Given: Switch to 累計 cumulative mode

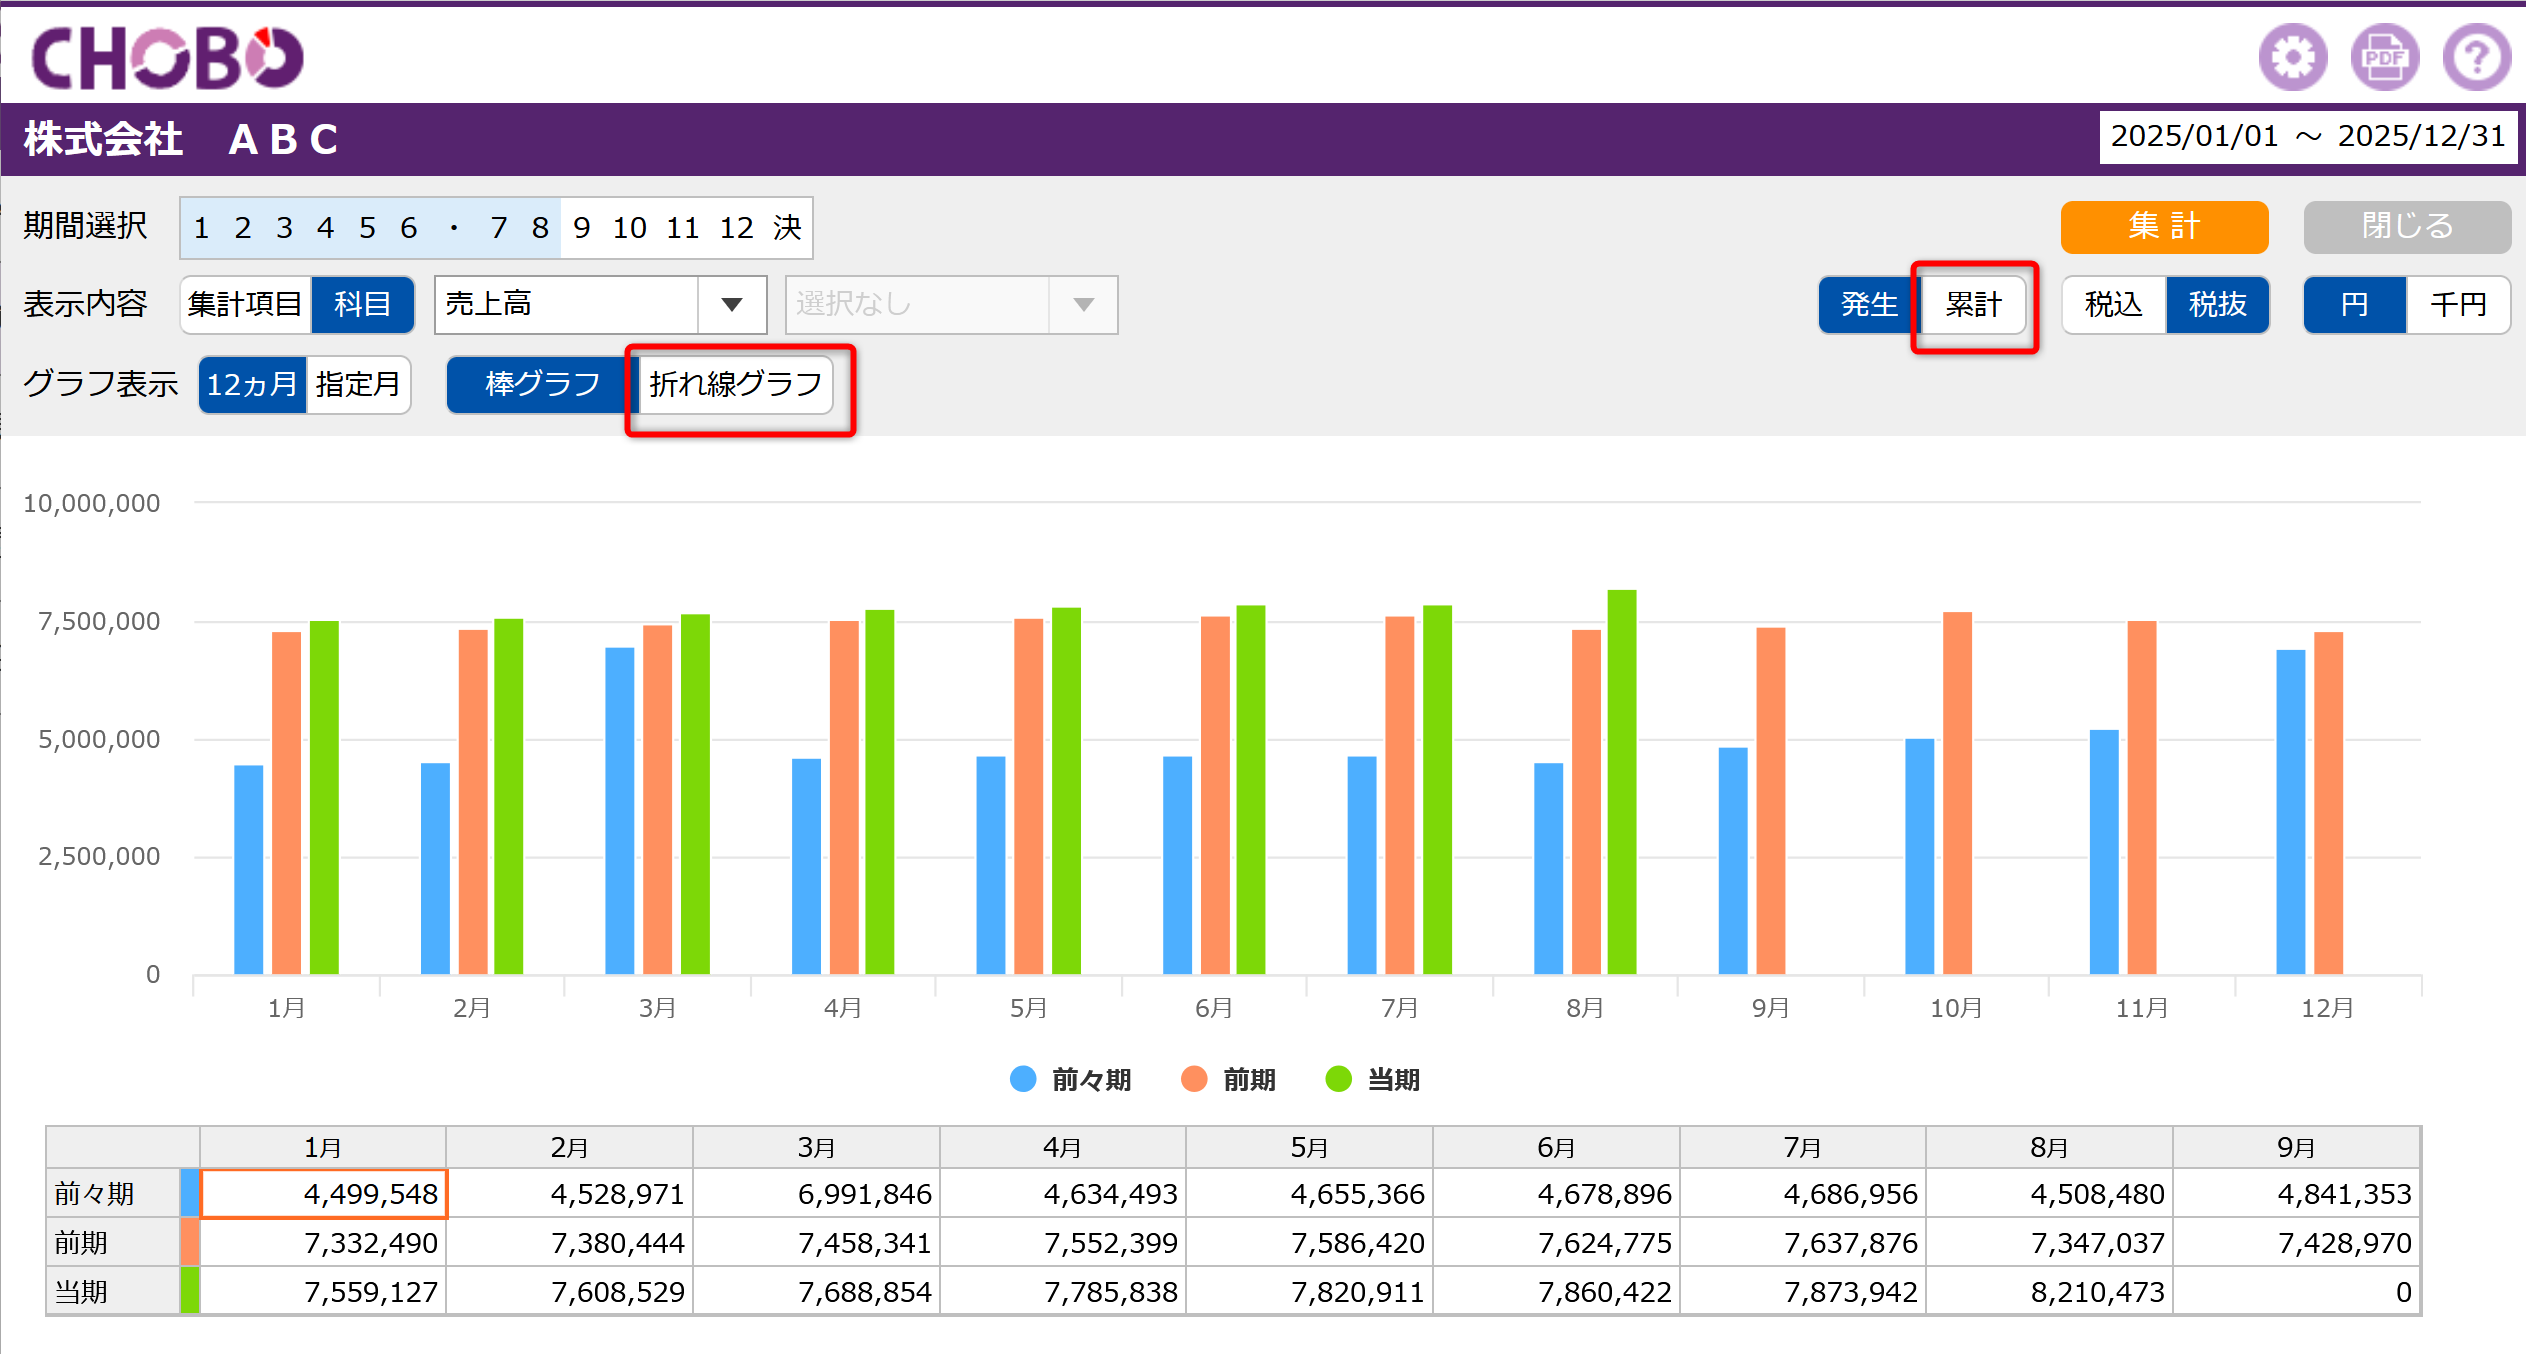Looking at the screenshot, I should (1974, 305).
